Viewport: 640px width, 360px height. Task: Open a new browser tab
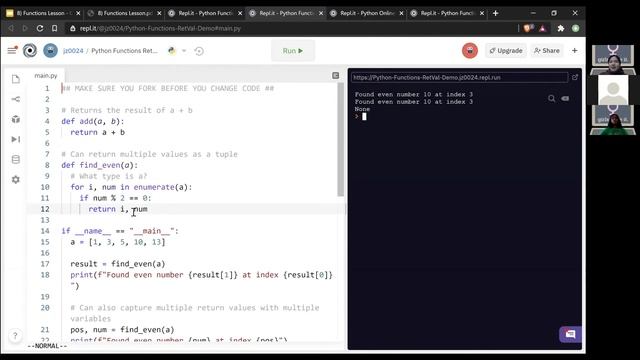pyautogui.click(x=495, y=13)
